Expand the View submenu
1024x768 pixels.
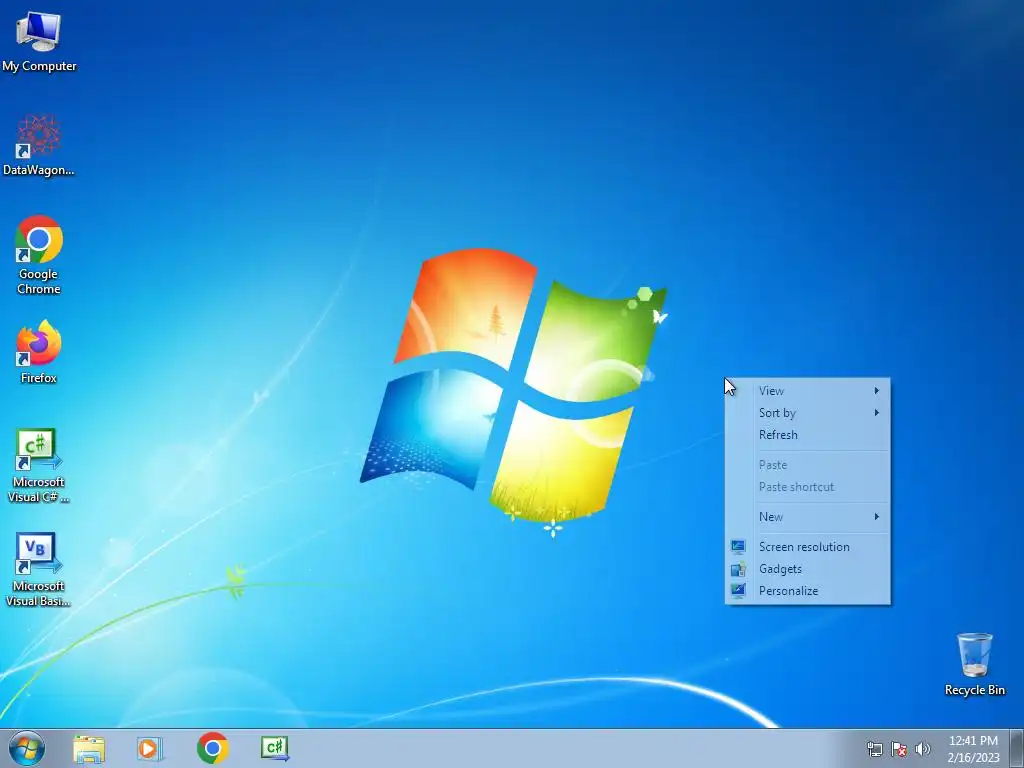point(808,391)
